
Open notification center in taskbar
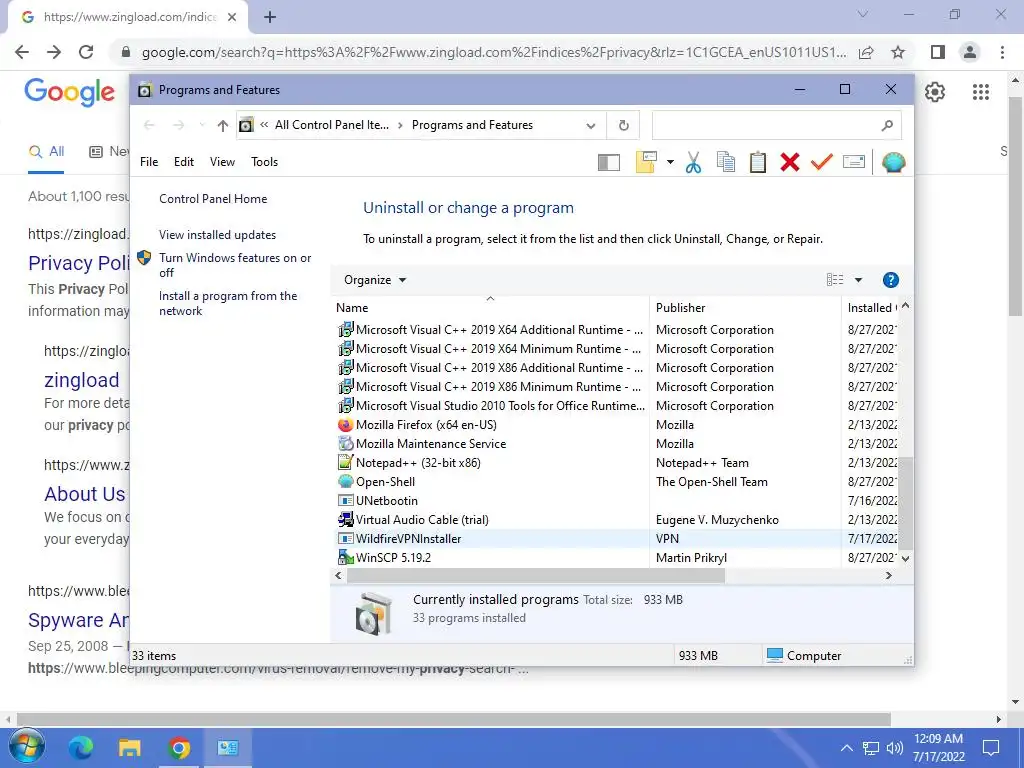991,748
